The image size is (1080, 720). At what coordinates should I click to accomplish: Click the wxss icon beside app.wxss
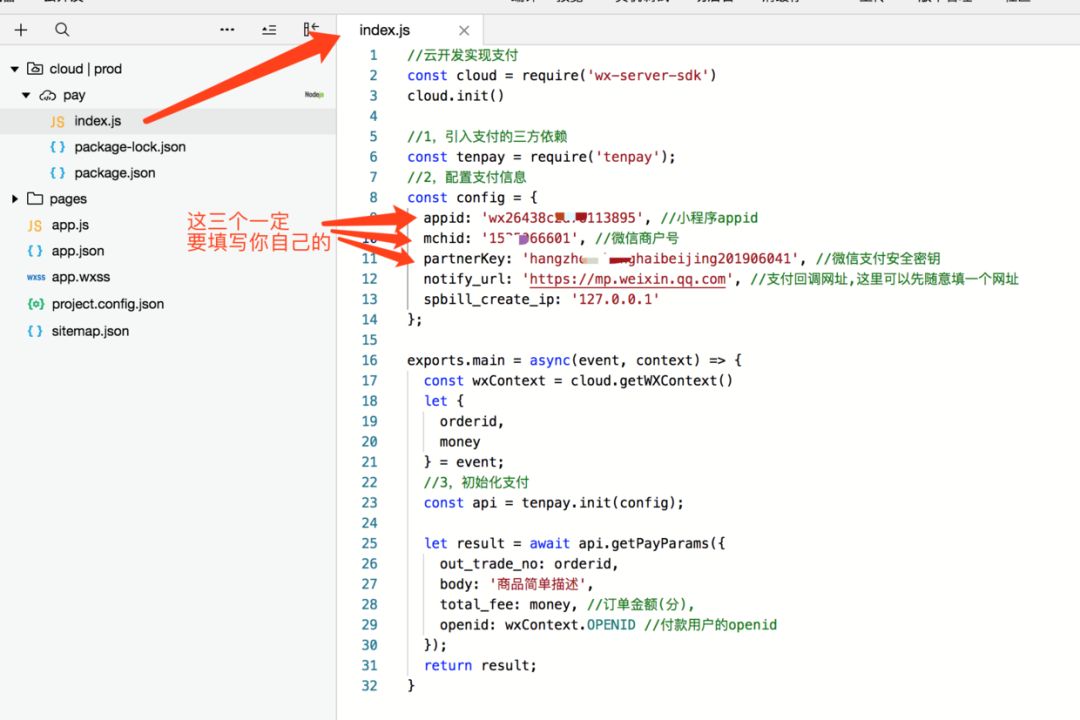(36, 277)
